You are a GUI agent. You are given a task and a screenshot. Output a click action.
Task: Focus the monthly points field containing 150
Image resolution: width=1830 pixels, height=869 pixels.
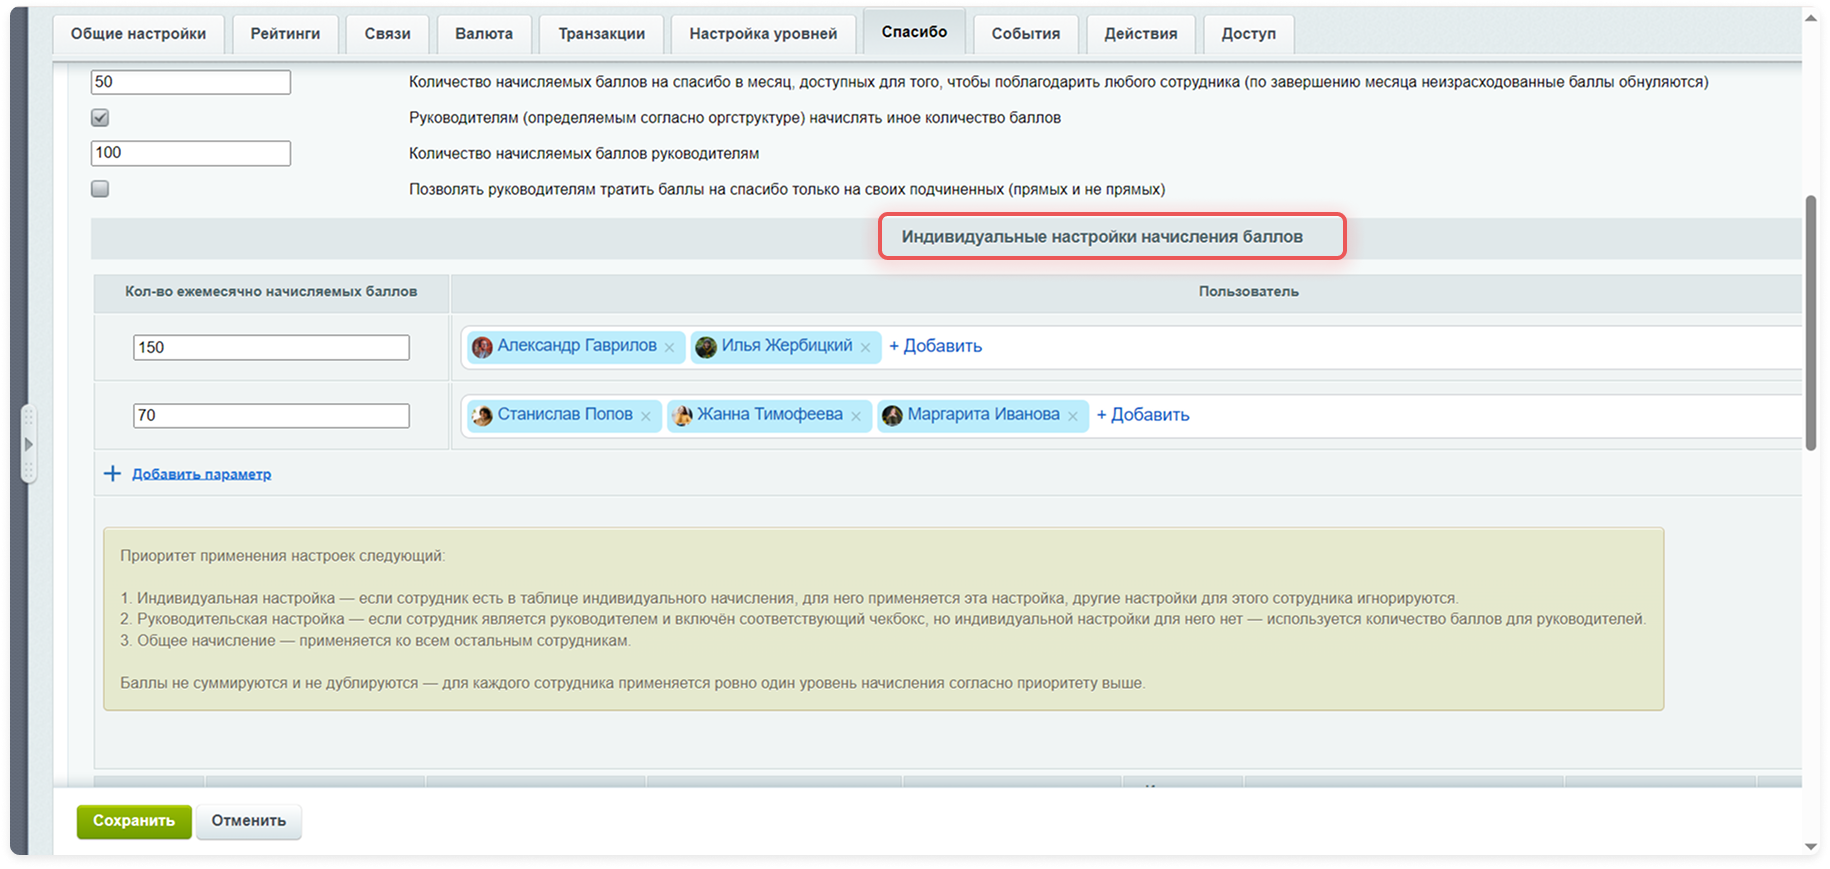pos(271,347)
